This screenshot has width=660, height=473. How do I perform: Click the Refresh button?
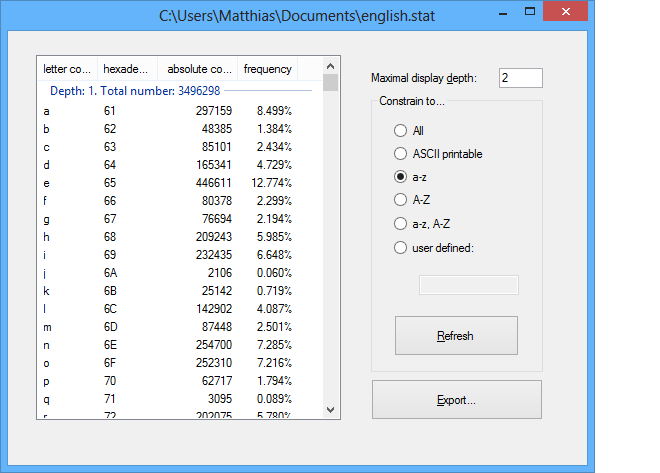pos(456,336)
